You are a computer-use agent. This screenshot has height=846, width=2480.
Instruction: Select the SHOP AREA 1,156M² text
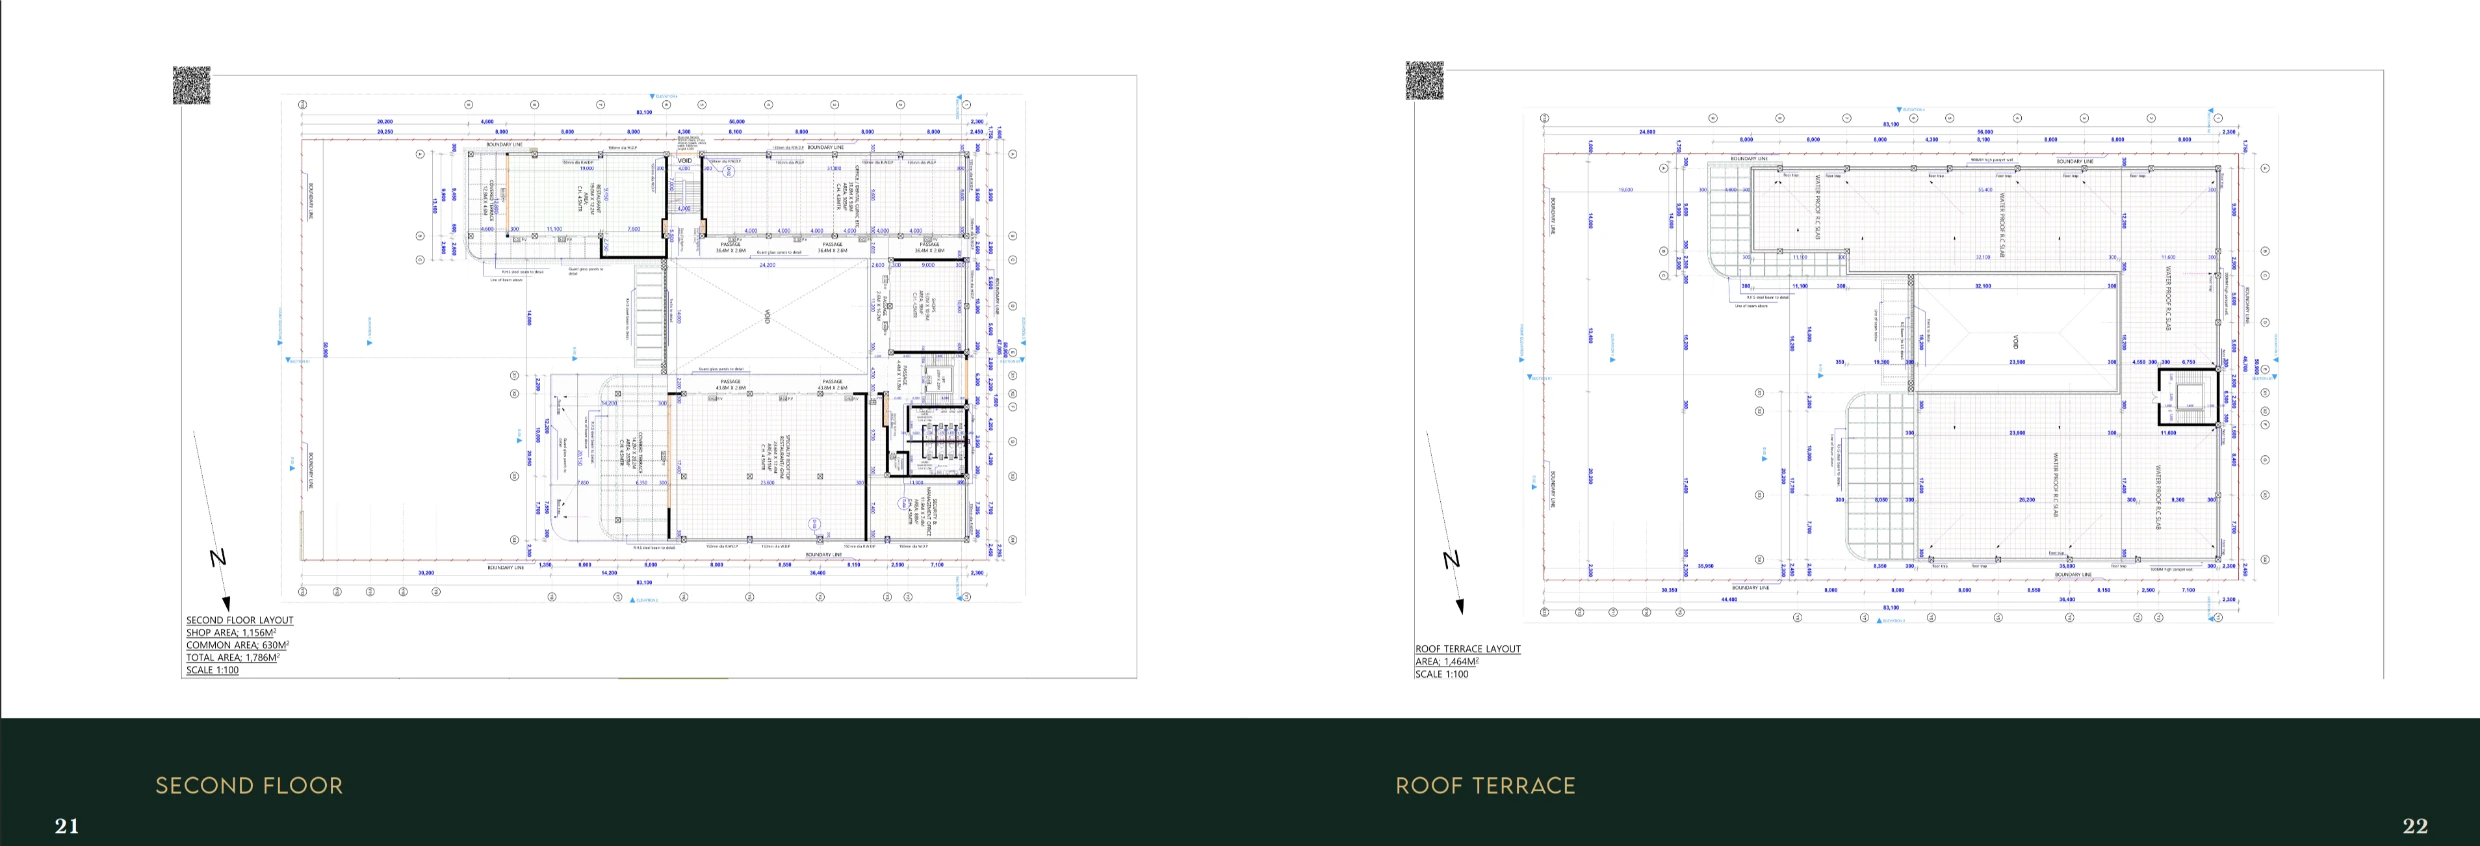click(x=231, y=633)
